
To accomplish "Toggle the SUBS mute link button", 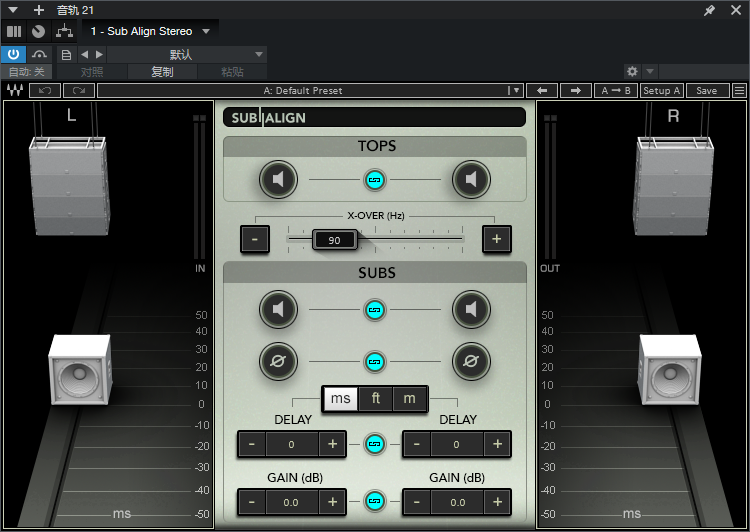I will [x=375, y=310].
